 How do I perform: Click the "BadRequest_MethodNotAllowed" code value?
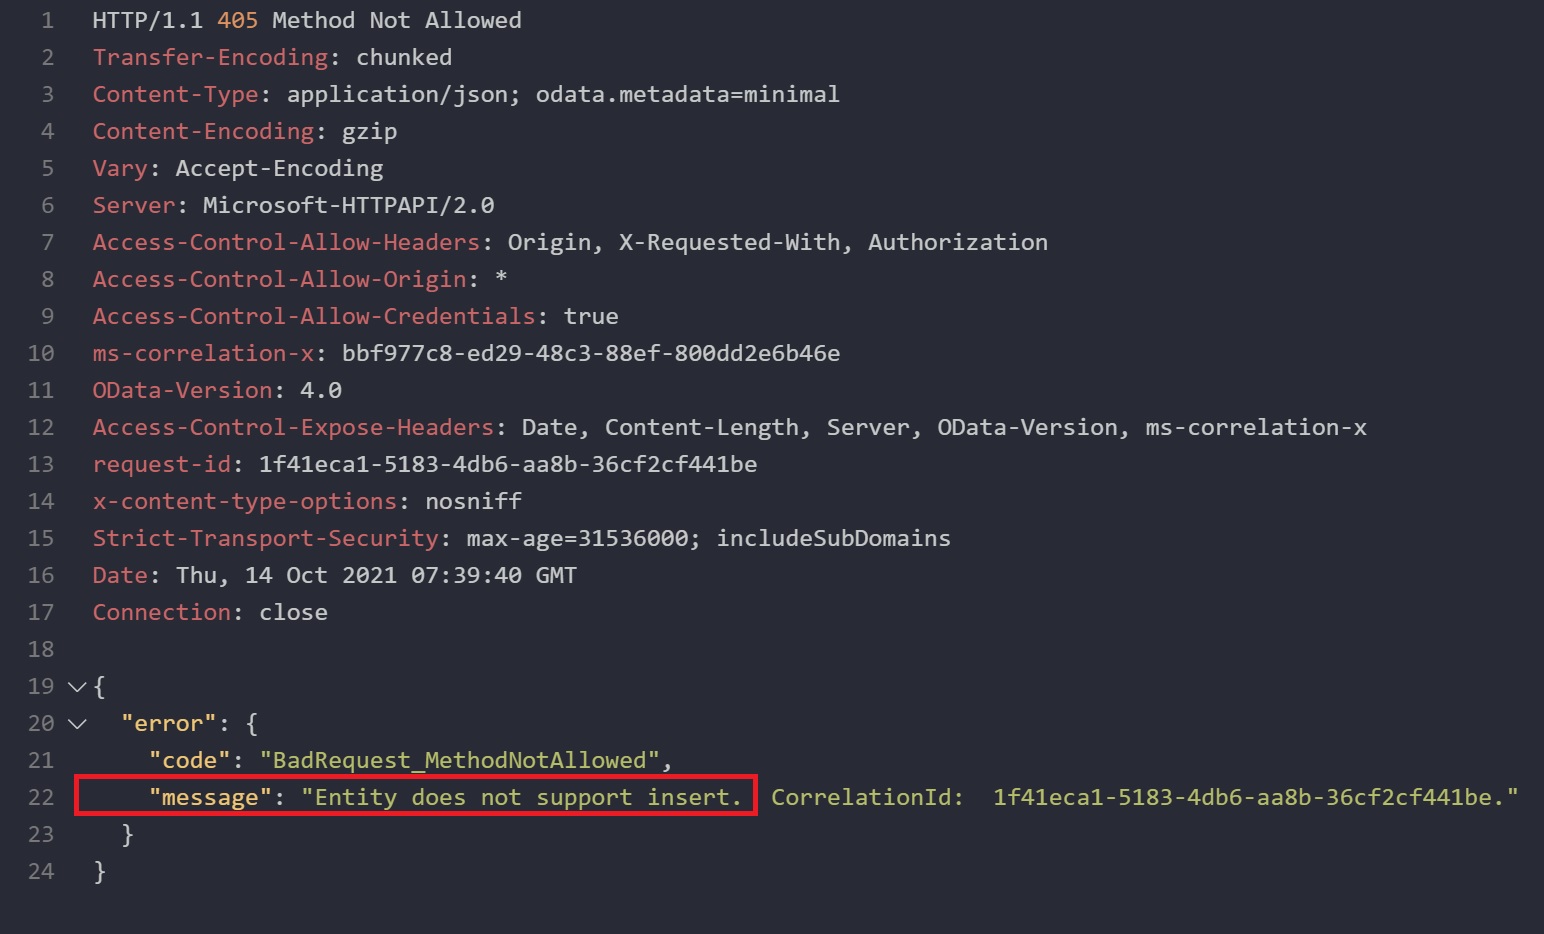pyautogui.click(x=459, y=761)
